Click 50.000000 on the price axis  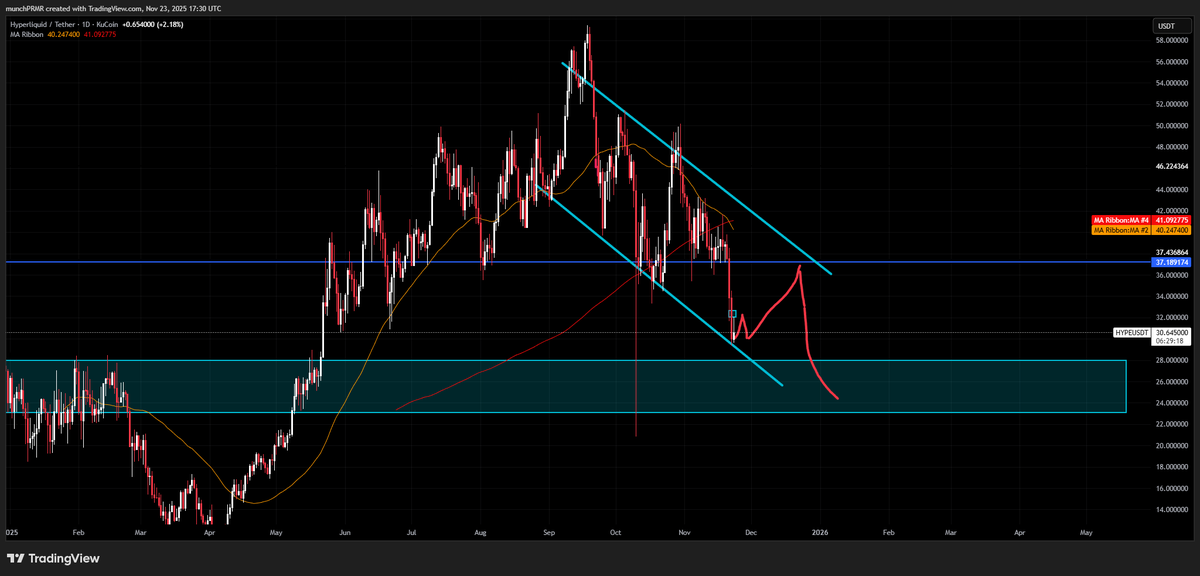(x=1171, y=126)
